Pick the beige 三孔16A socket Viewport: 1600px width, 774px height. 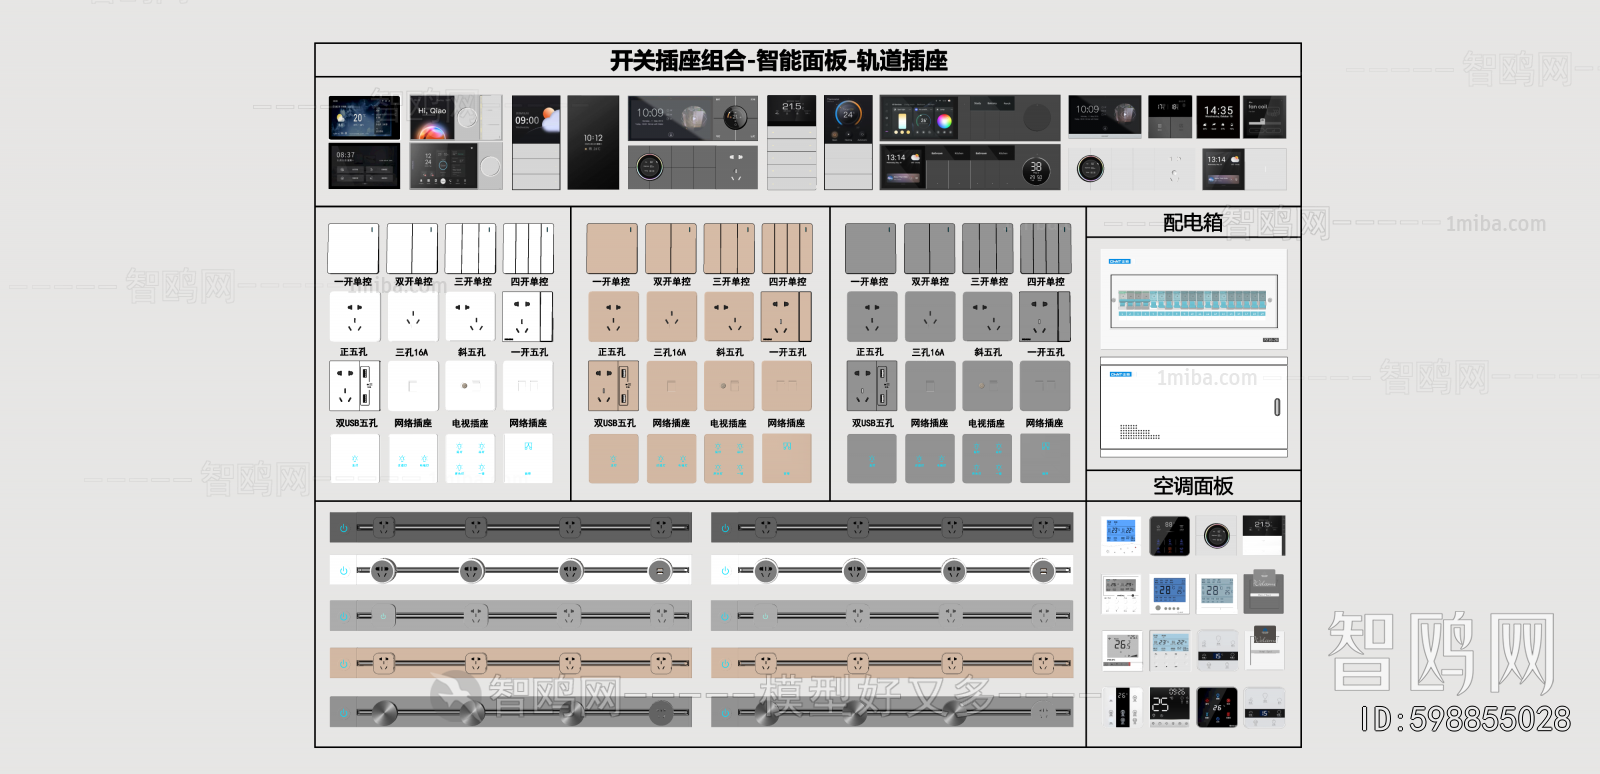[x=671, y=317]
